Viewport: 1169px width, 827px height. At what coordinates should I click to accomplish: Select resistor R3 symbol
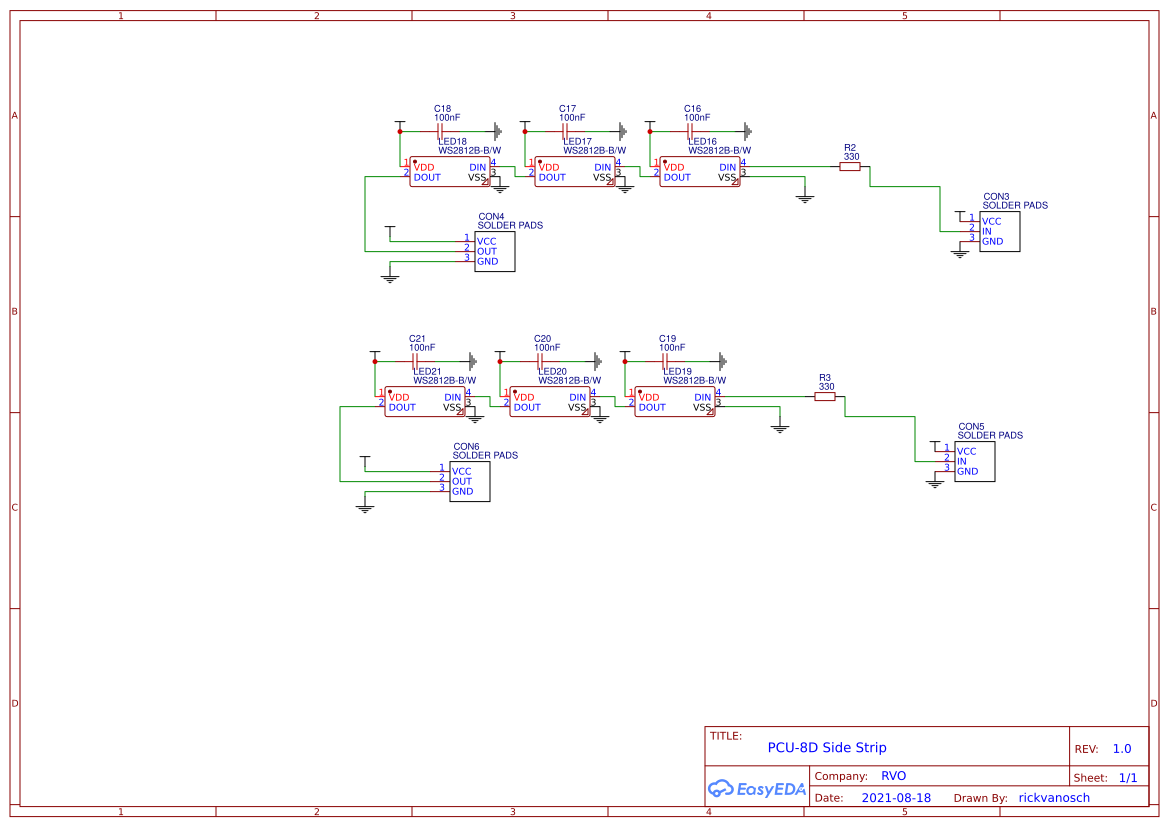[826, 397]
